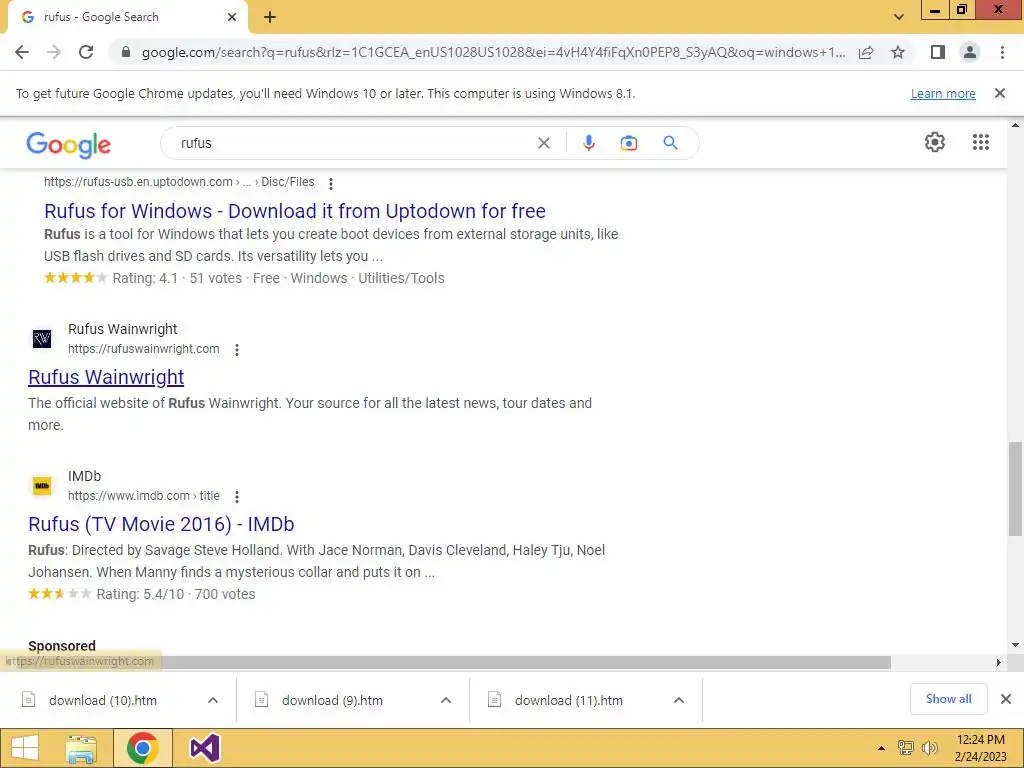View site info via the lock icon
This screenshot has width=1024, height=768.
(126, 52)
